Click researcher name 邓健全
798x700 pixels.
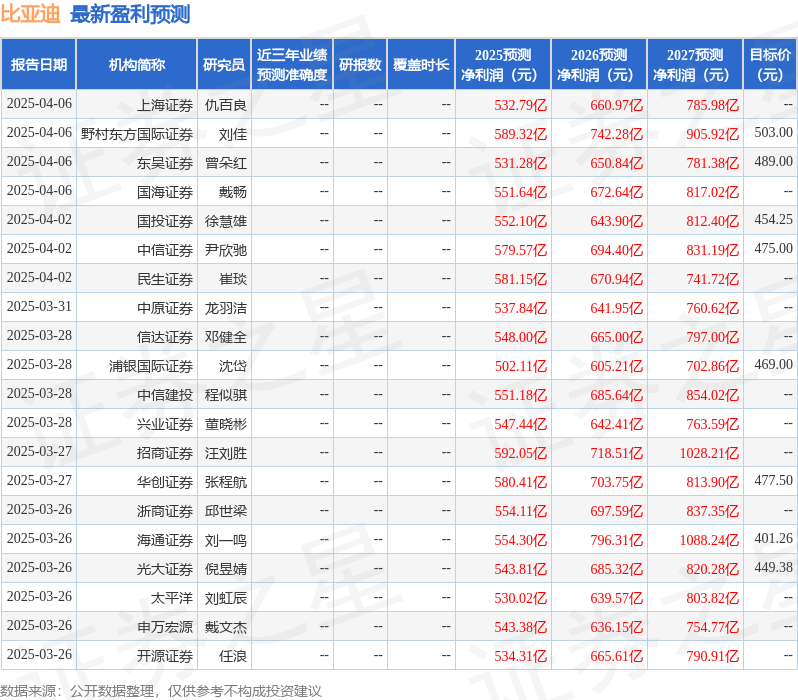(x=225, y=338)
